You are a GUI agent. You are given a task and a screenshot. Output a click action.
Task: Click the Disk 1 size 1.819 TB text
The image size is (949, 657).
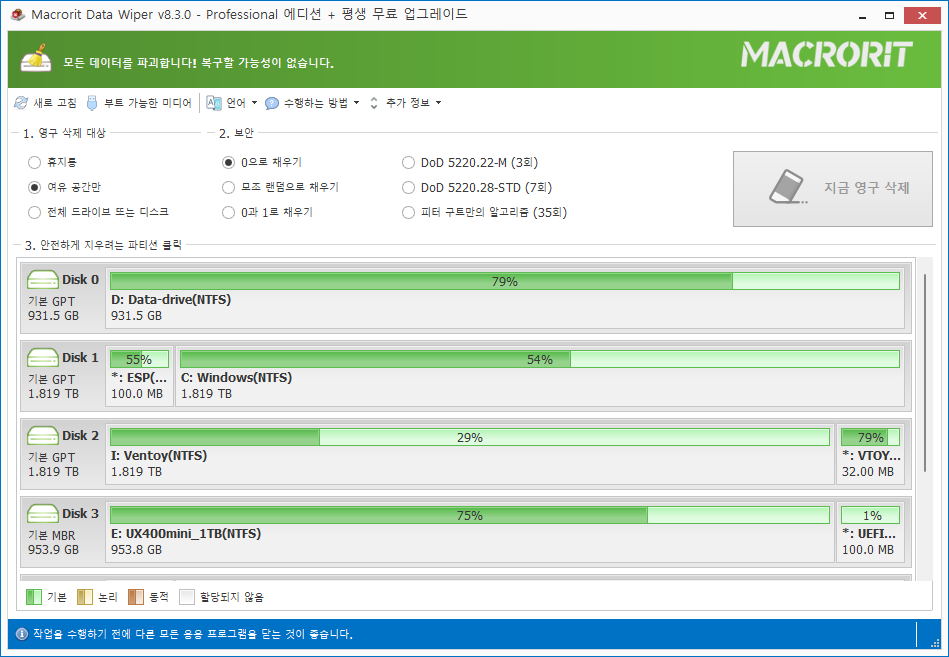point(53,394)
